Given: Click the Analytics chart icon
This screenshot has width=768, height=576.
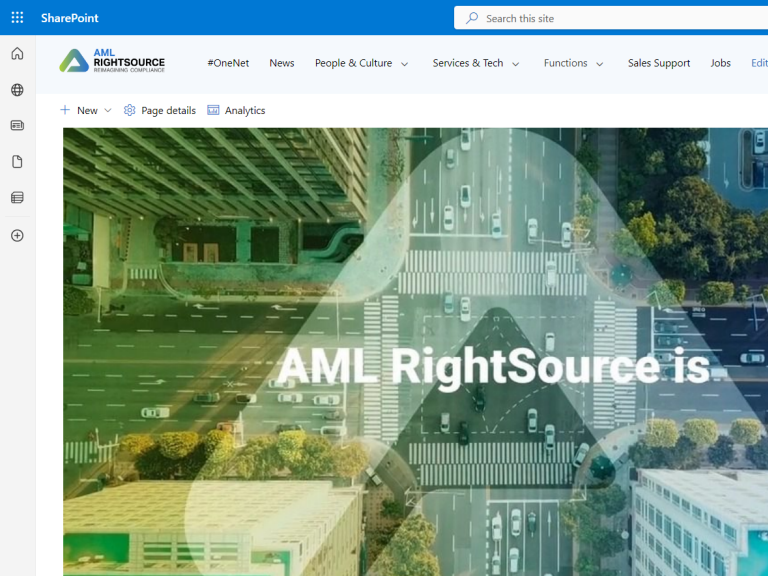Looking at the screenshot, I should [213, 110].
